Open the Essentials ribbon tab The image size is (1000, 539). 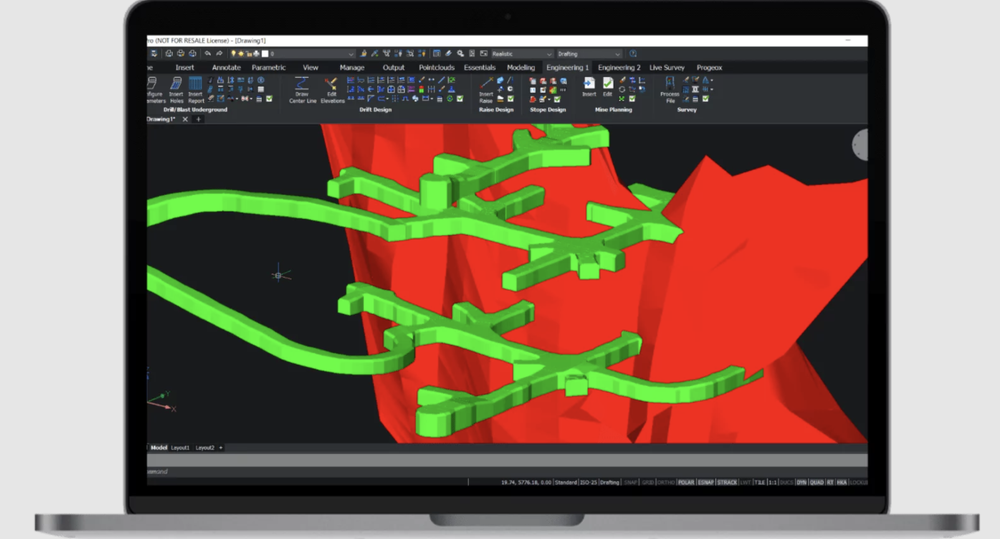click(x=480, y=67)
